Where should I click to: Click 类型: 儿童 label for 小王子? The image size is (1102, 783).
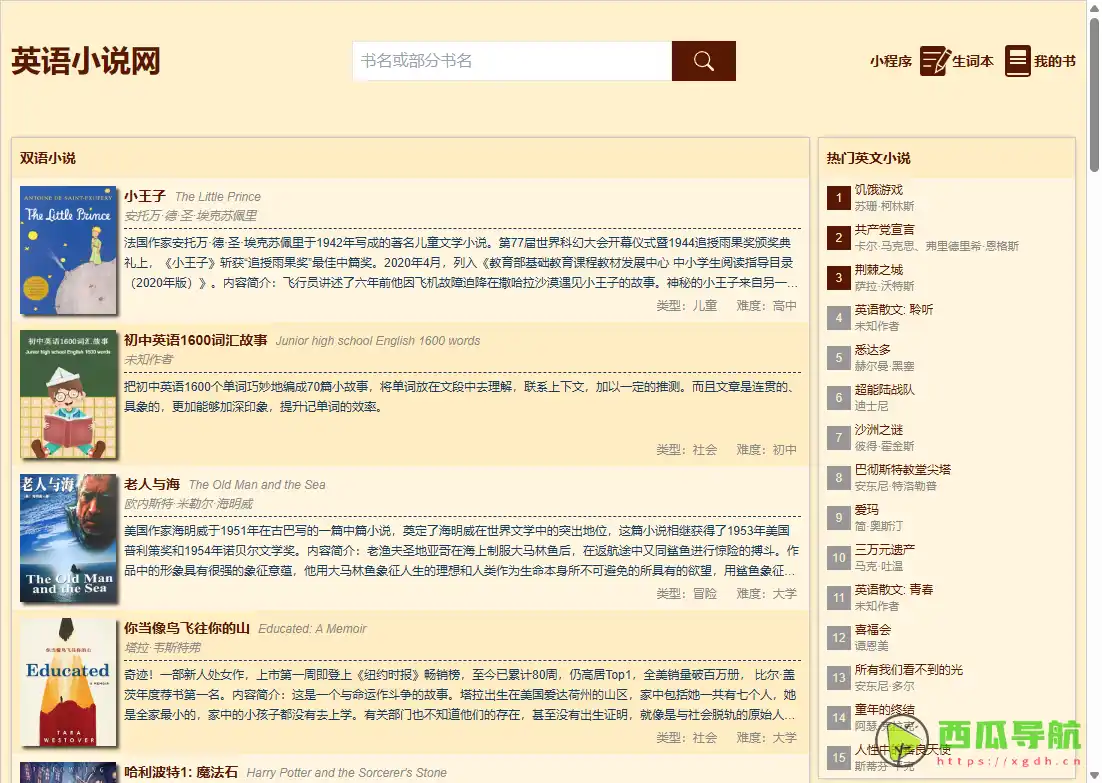coord(687,306)
